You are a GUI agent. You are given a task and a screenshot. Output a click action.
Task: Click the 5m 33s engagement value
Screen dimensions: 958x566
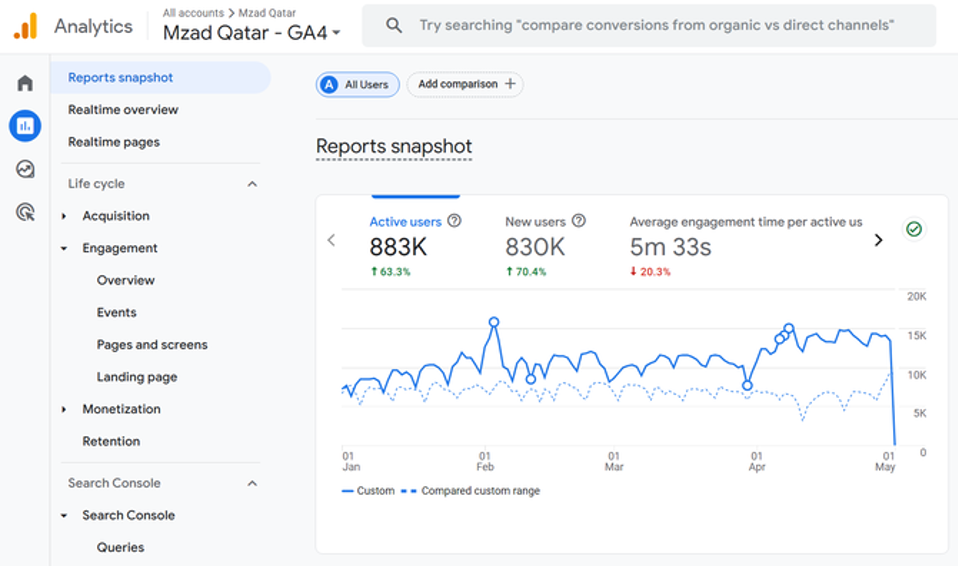[x=671, y=248]
